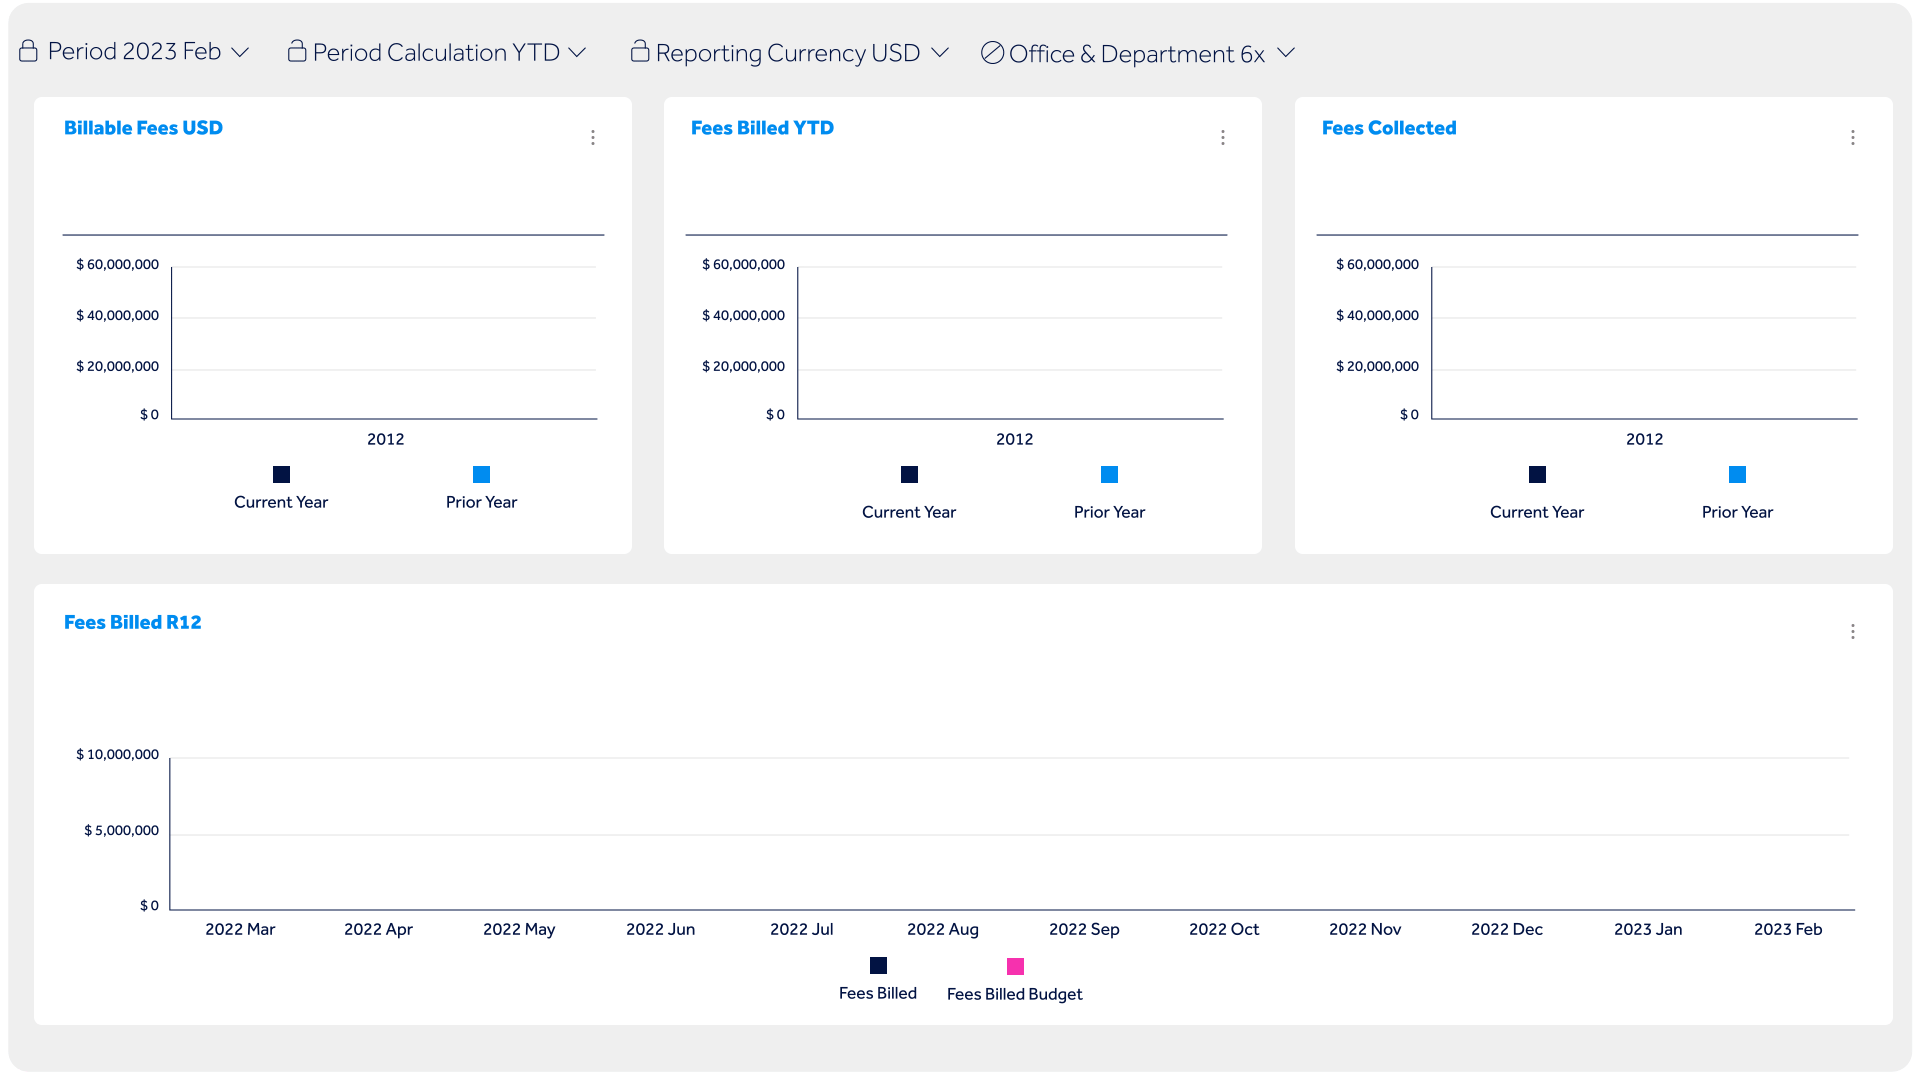Click dark navy Fees Billed legend swatch
The image size is (1920, 1080).
[x=878, y=965]
